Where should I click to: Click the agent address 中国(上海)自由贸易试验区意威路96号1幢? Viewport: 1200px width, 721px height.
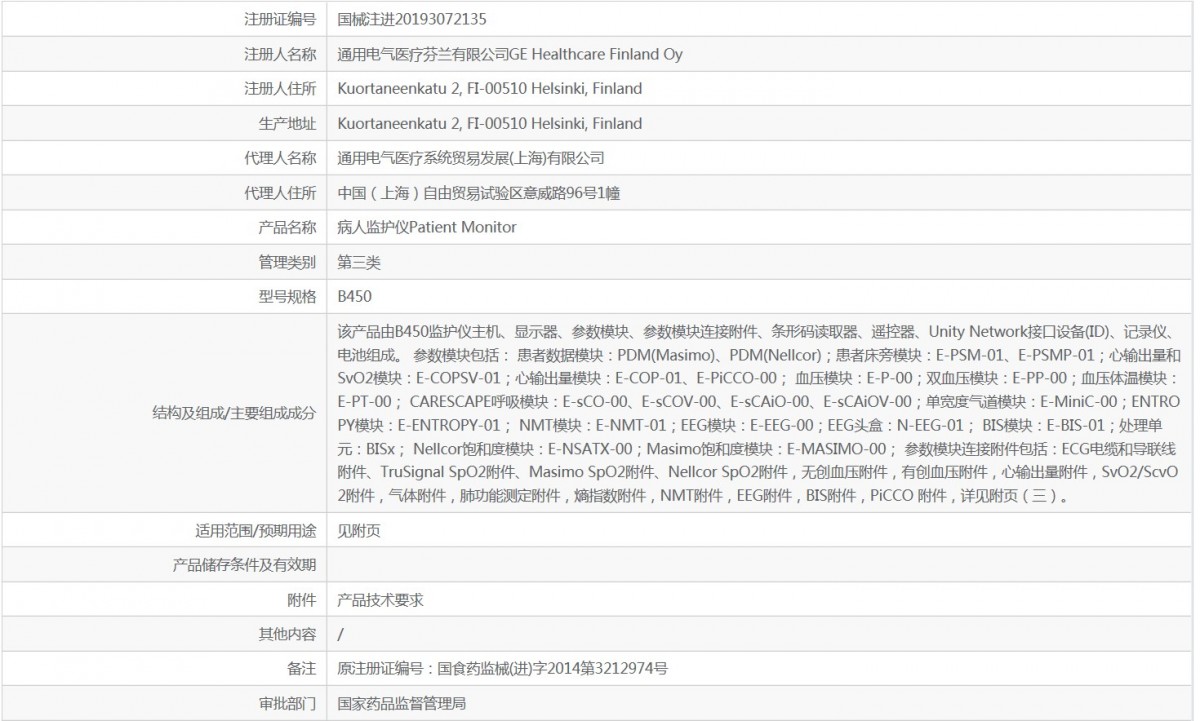(485, 193)
